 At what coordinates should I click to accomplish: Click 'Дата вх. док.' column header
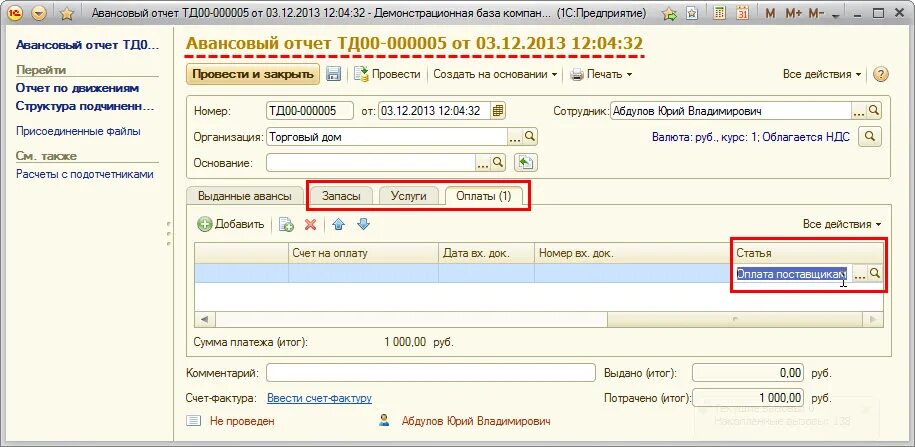[x=486, y=253]
